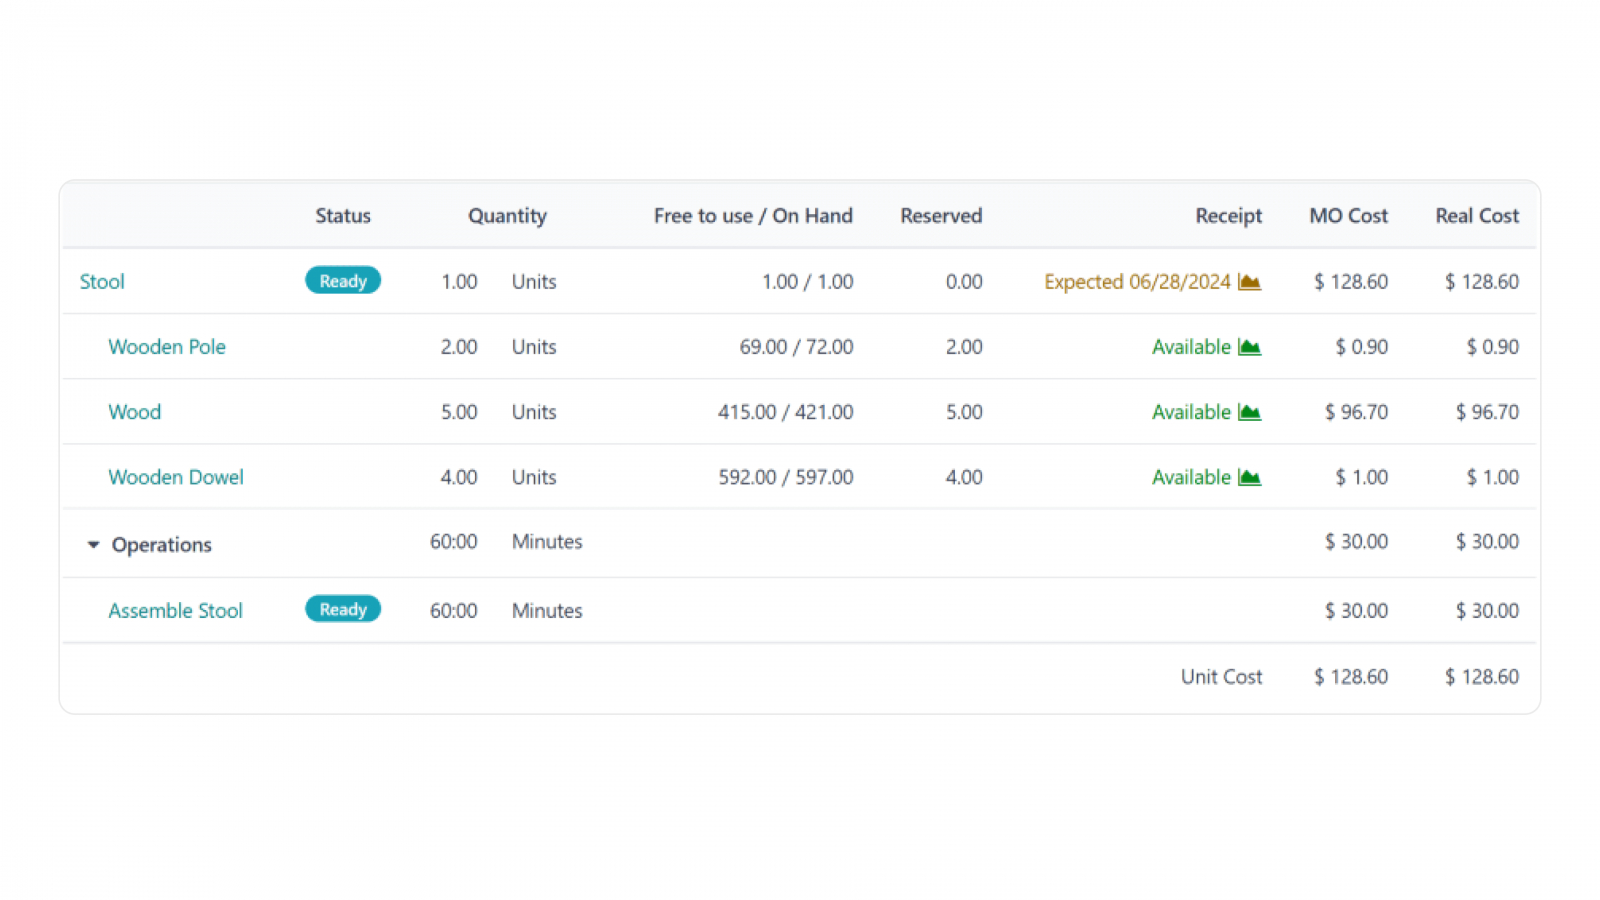Click the Free to use / On Hand header
This screenshot has width=1600, height=900.
coord(753,216)
